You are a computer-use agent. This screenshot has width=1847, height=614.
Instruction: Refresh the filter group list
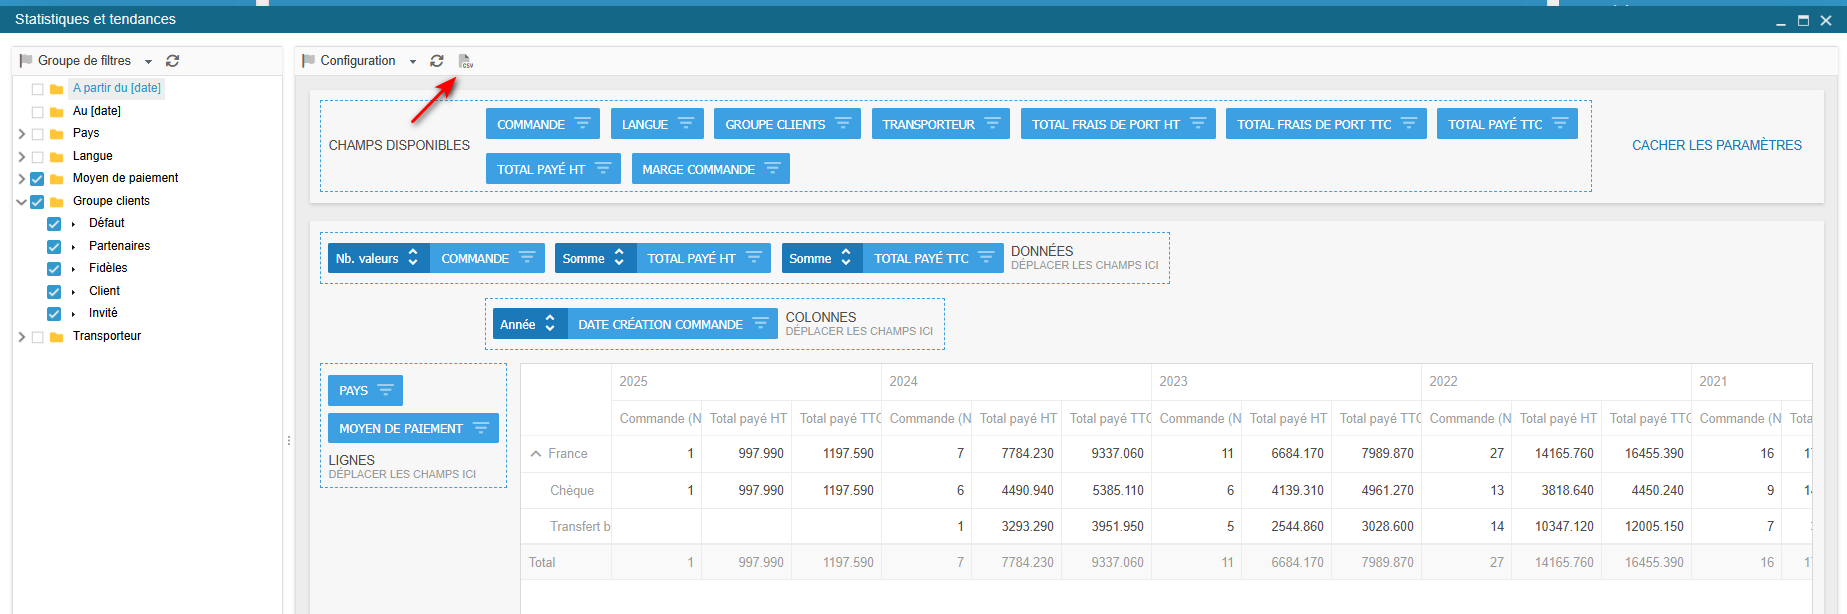tap(172, 61)
